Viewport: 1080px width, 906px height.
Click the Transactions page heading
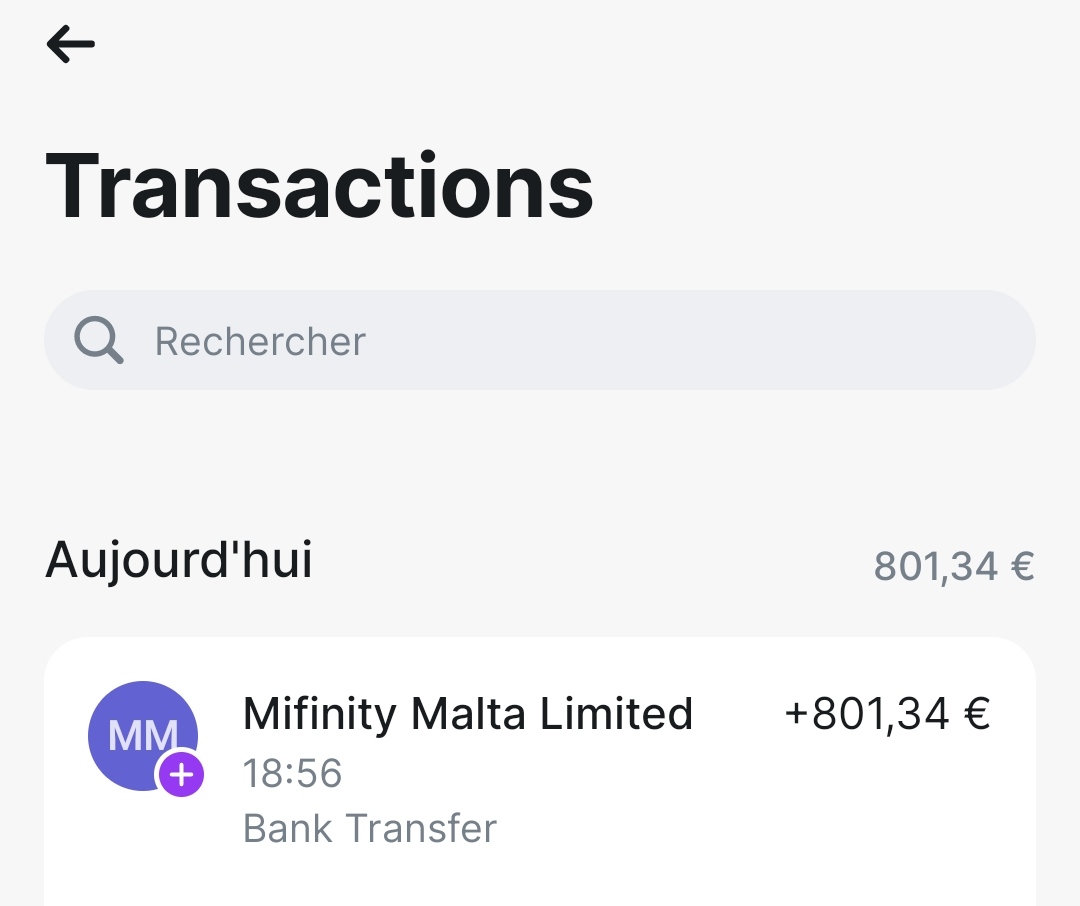point(319,186)
